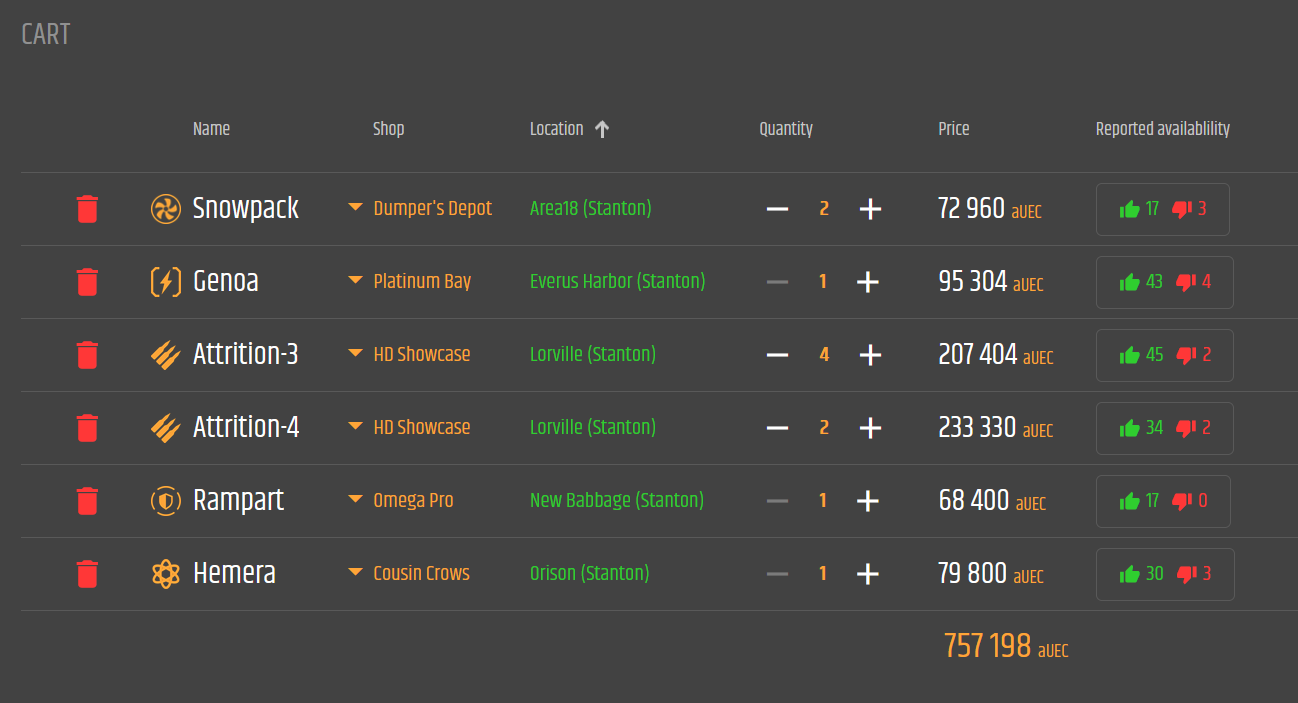Open the Omega Pro shop link

tap(413, 500)
